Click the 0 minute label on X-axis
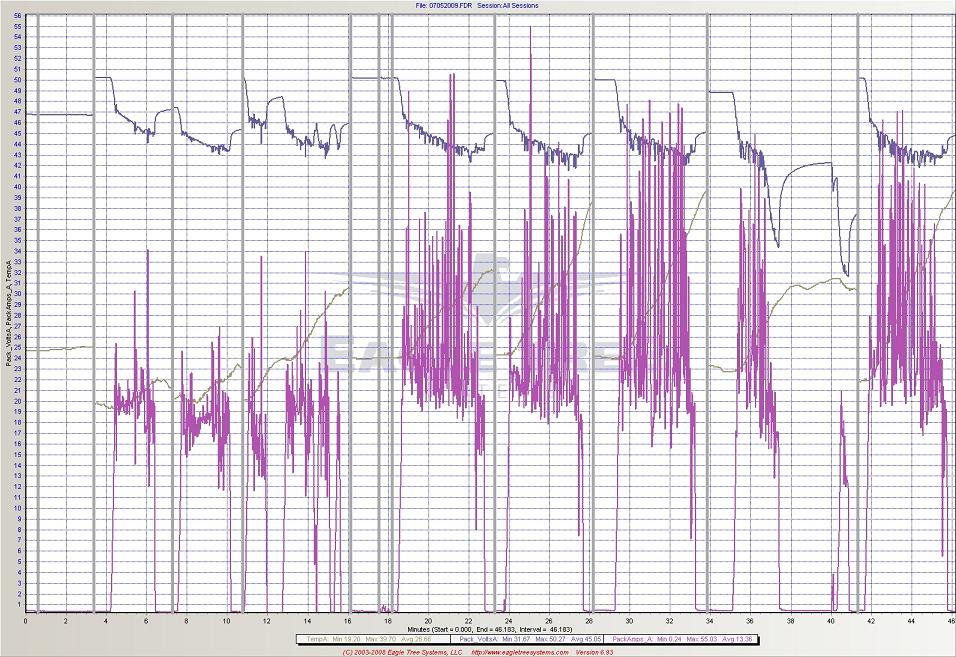956x657 pixels. click(x=26, y=621)
